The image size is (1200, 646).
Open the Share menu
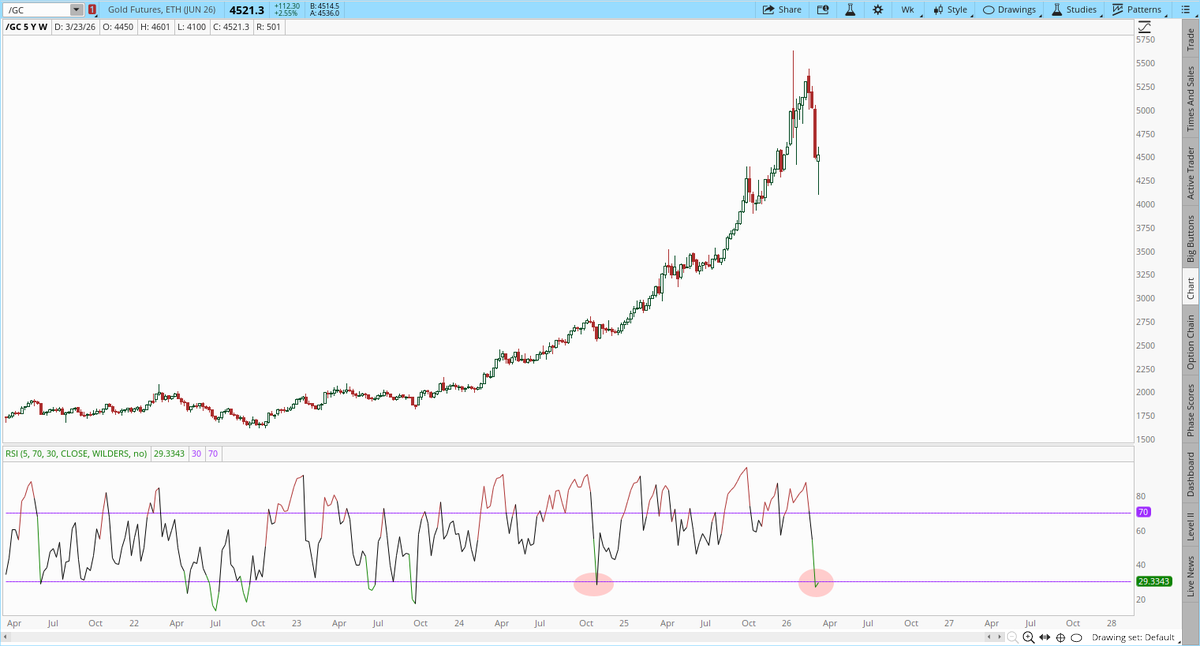tap(781, 9)
